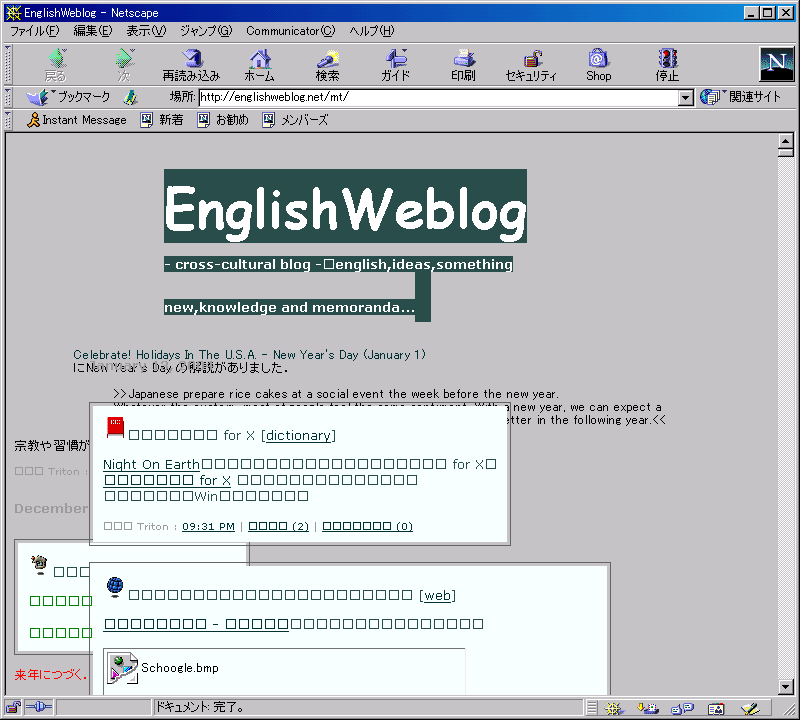Screen dimensions: 800x720
Task: Open Navigator from the component bar
Action: pos(614,708)
